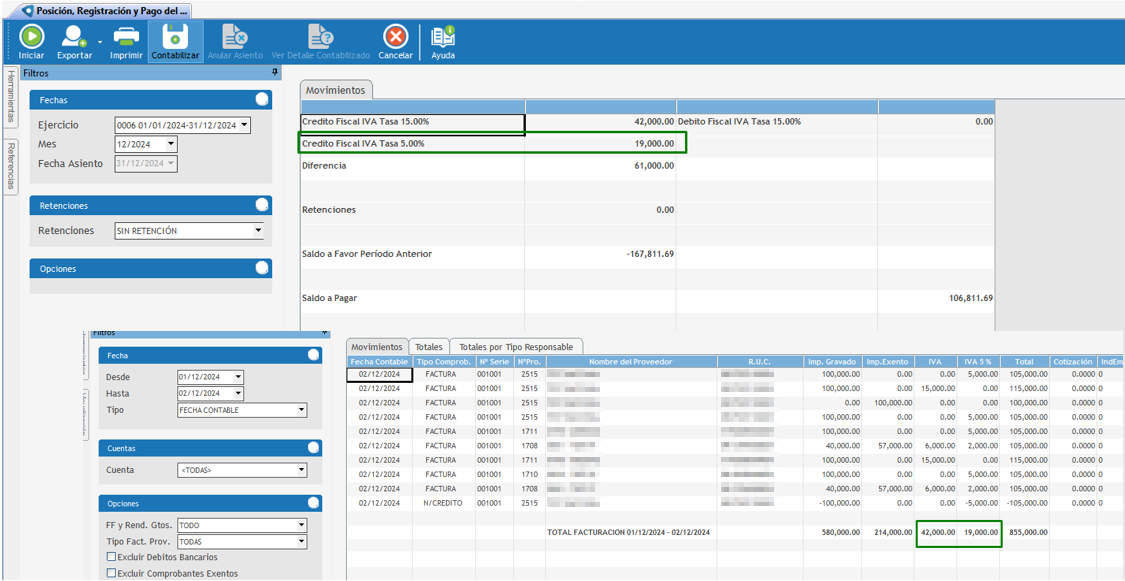Image resolution: width=1125 pixels, height=581 pixels.
Task: Open Totales por Tipo Responsable tab
Action: click(515, 347)
